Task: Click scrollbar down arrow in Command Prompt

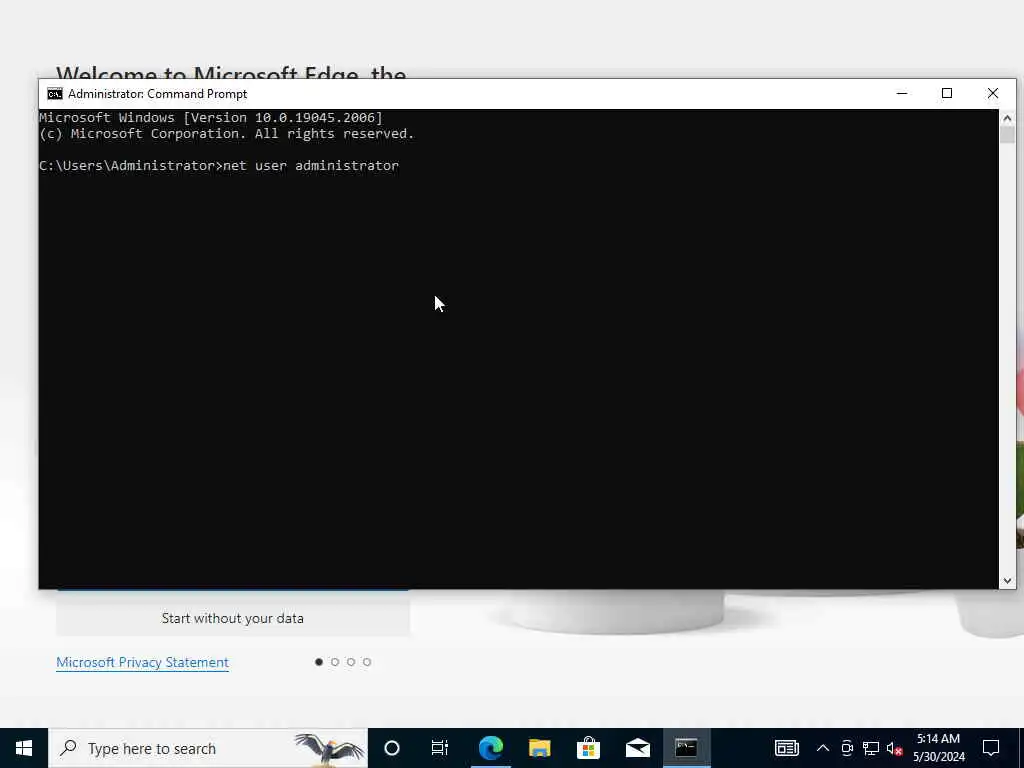Action: pyautogui.click(x=1007, y=580)
